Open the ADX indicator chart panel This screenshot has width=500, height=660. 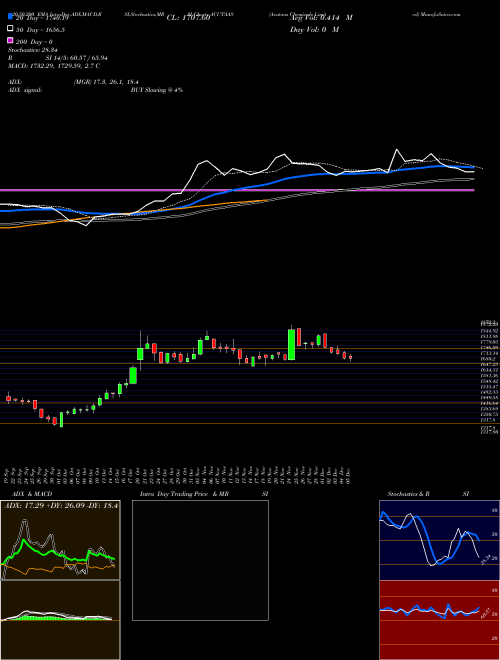(x=60, y=540)
